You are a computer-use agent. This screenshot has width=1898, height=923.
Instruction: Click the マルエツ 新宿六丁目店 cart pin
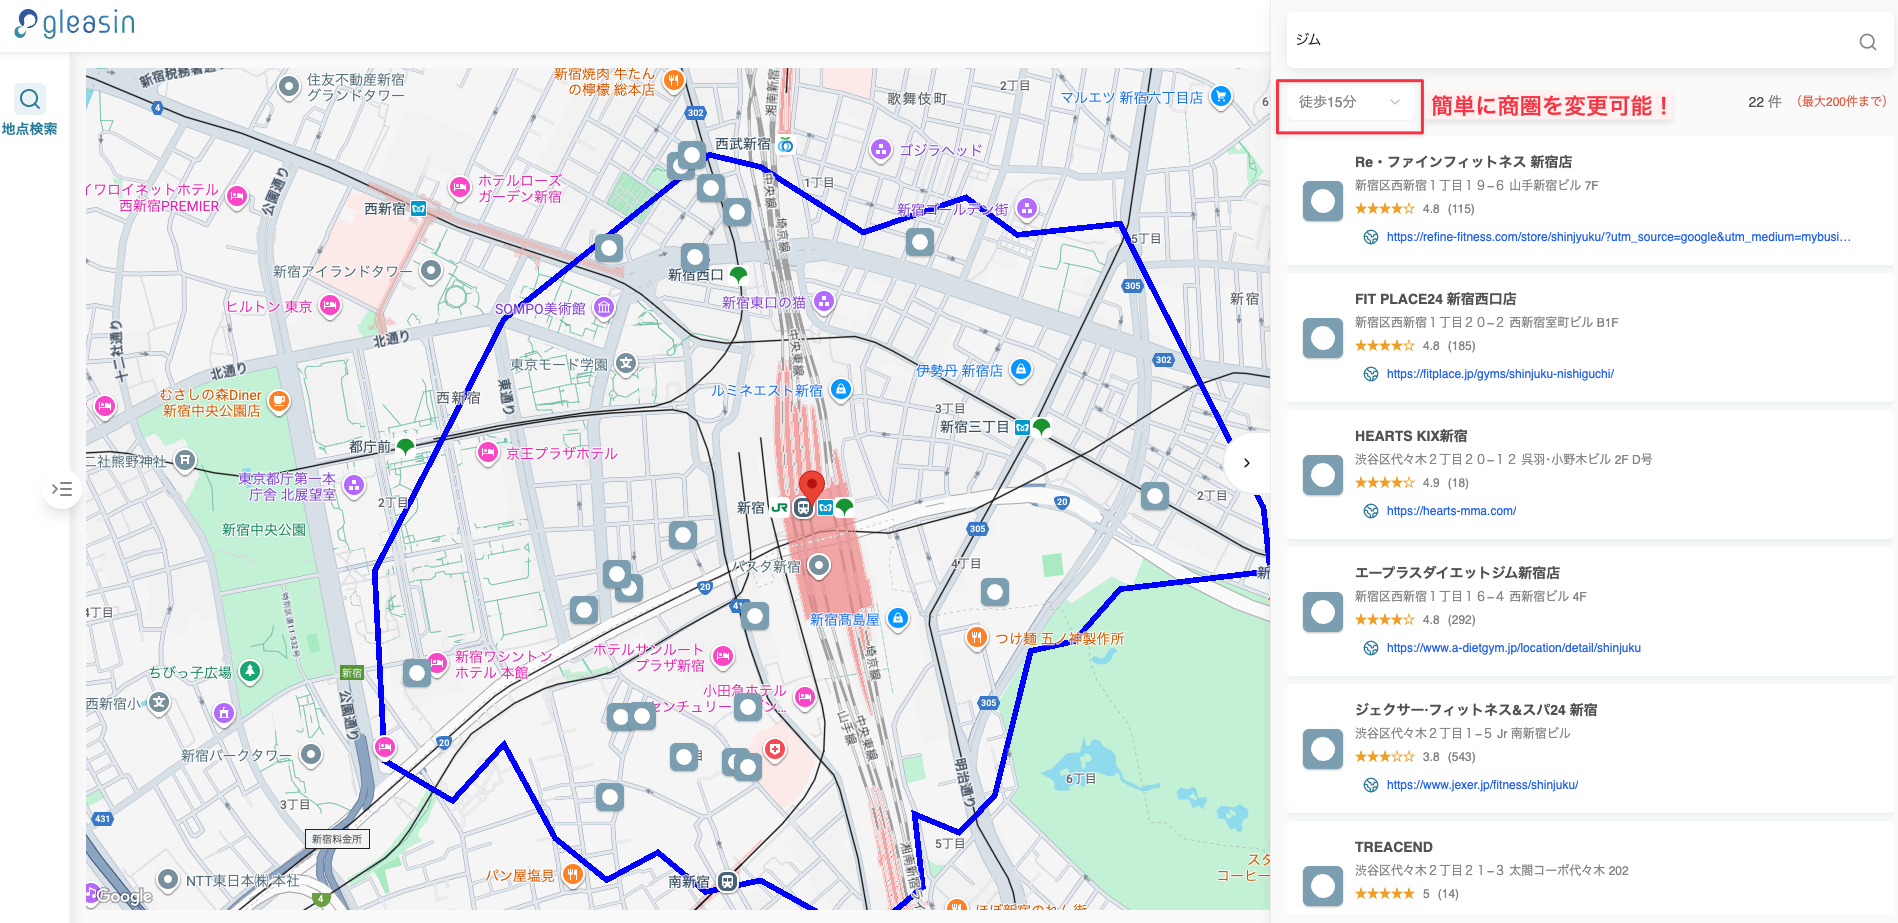pyautogui.click(x=1220, y=97)
